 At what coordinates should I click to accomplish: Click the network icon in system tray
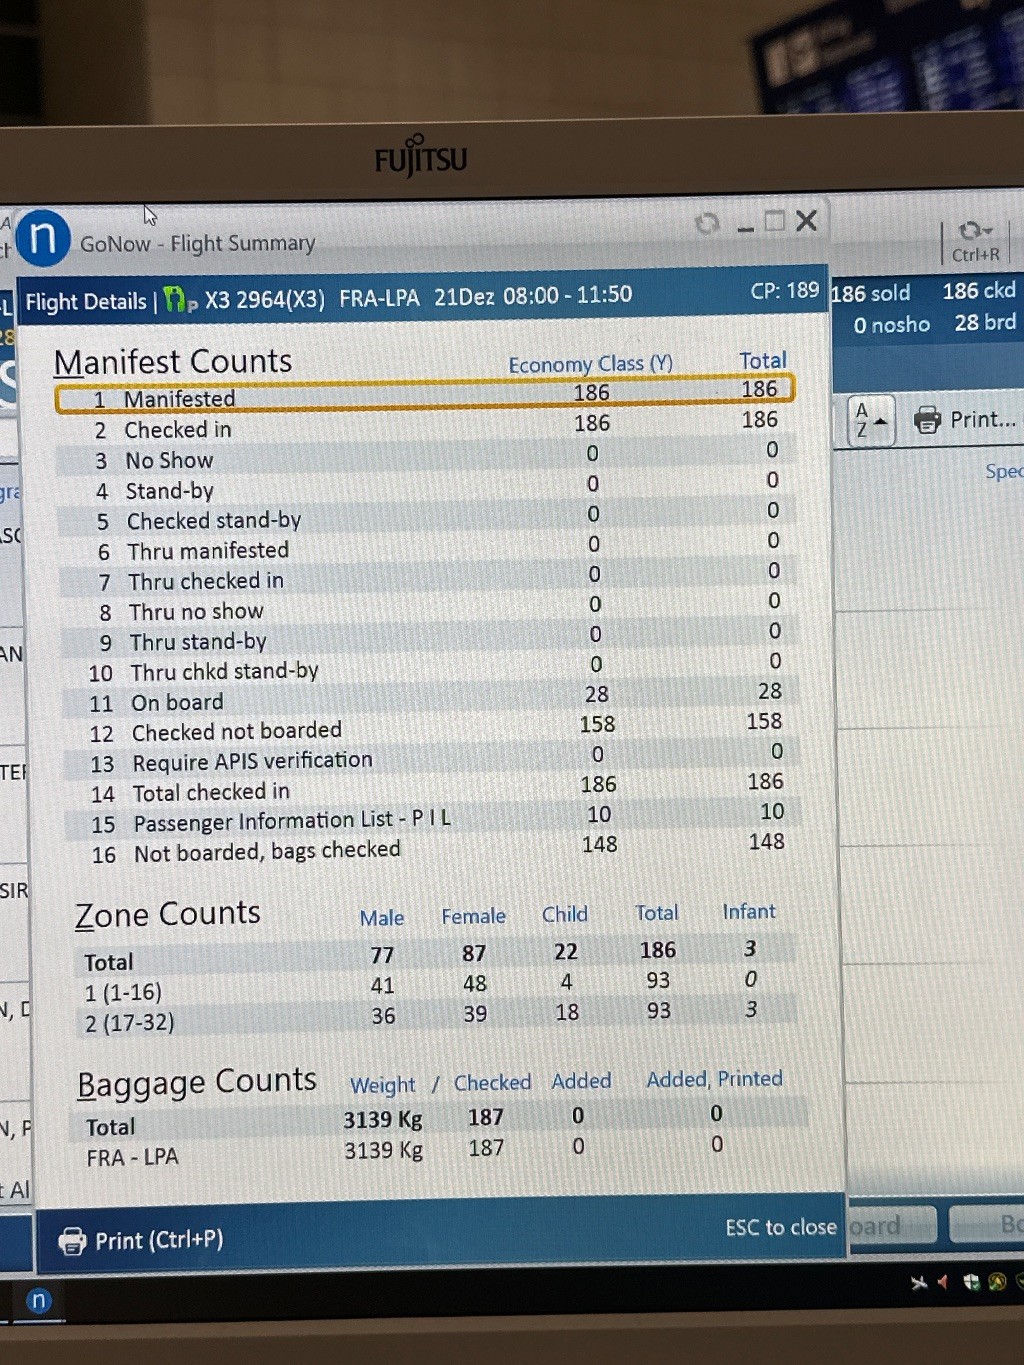pyautogui.click(x=919, y=1282)
